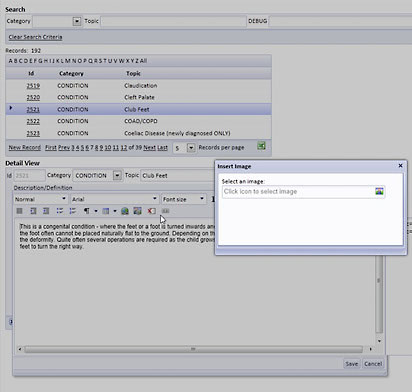
Task: Click the decrease indent icon in editor toolbar
Action: [46, 211]
